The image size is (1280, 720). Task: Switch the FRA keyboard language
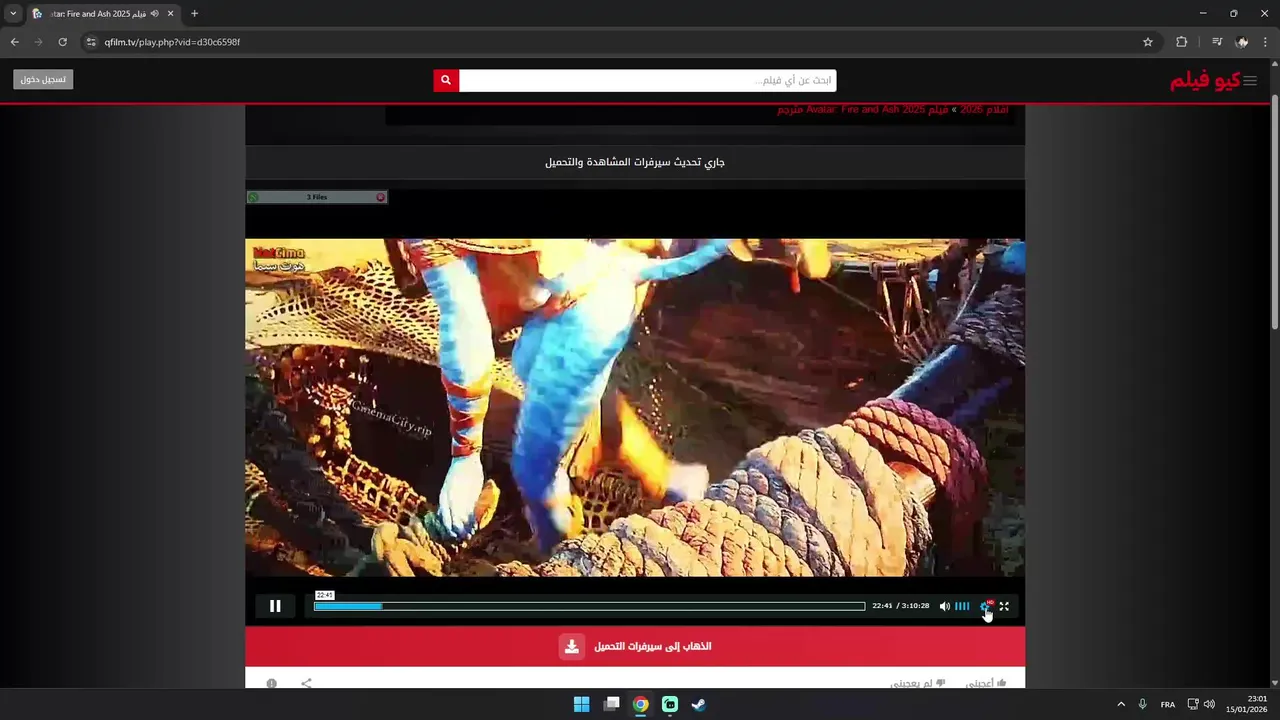click(x=1168, y=704)
